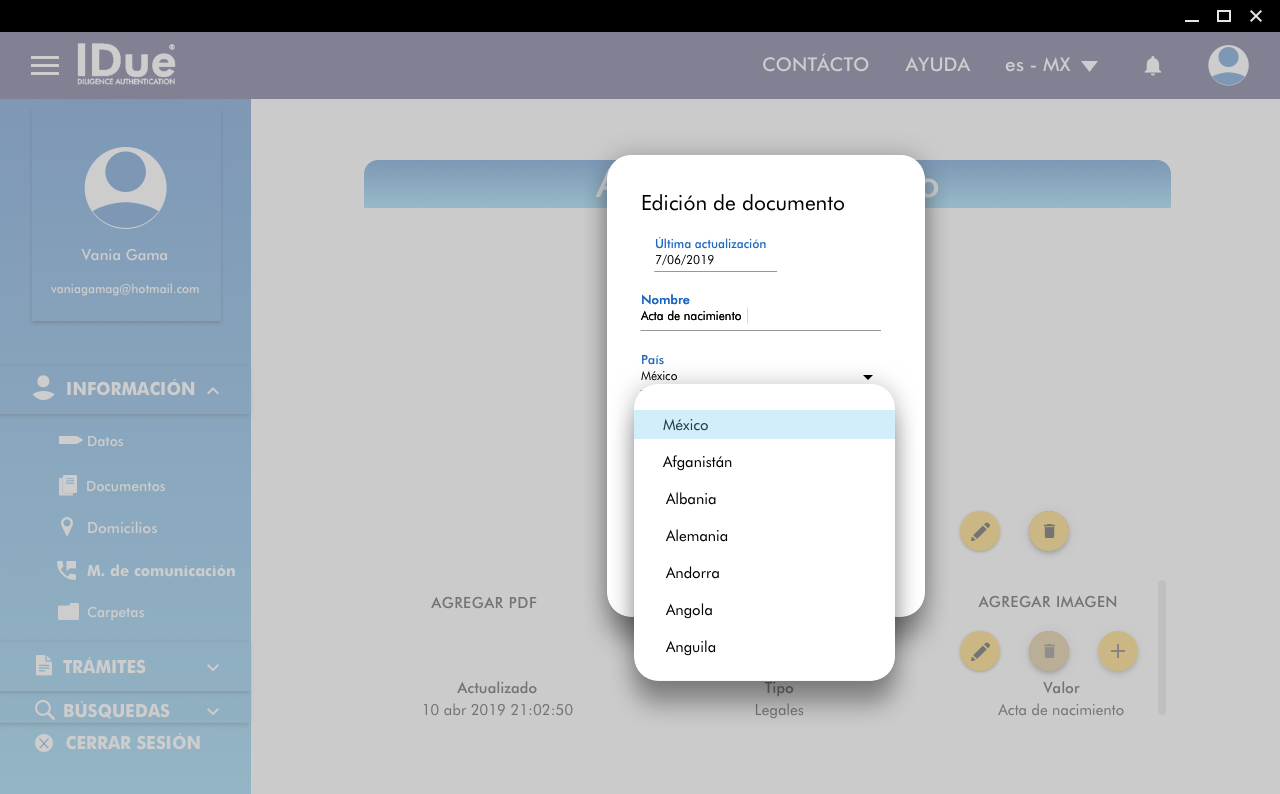Click the plus add icon
This screenshot has width=1280, height=794.
[x=1117, y=651]
